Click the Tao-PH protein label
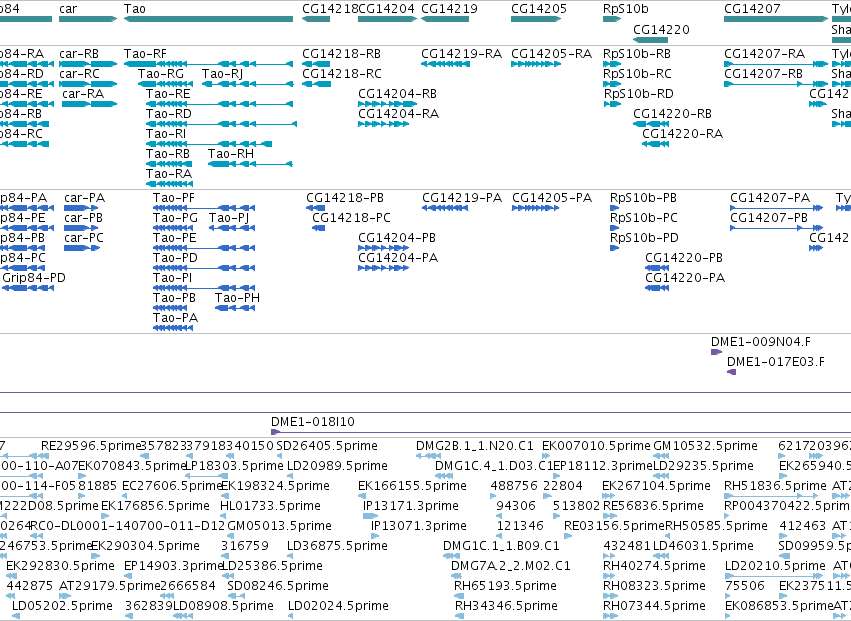 237,298
